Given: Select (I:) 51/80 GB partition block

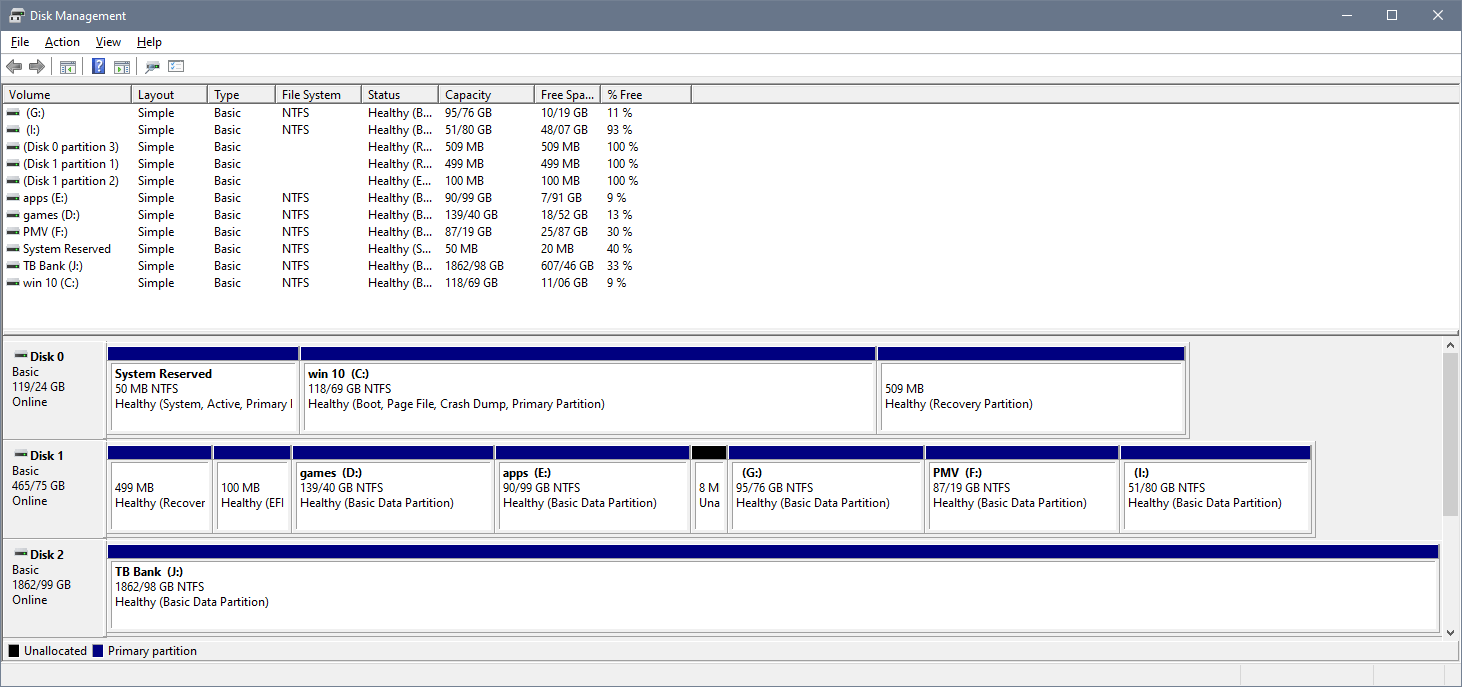Looking at the screenshot, I should 1216,489.
